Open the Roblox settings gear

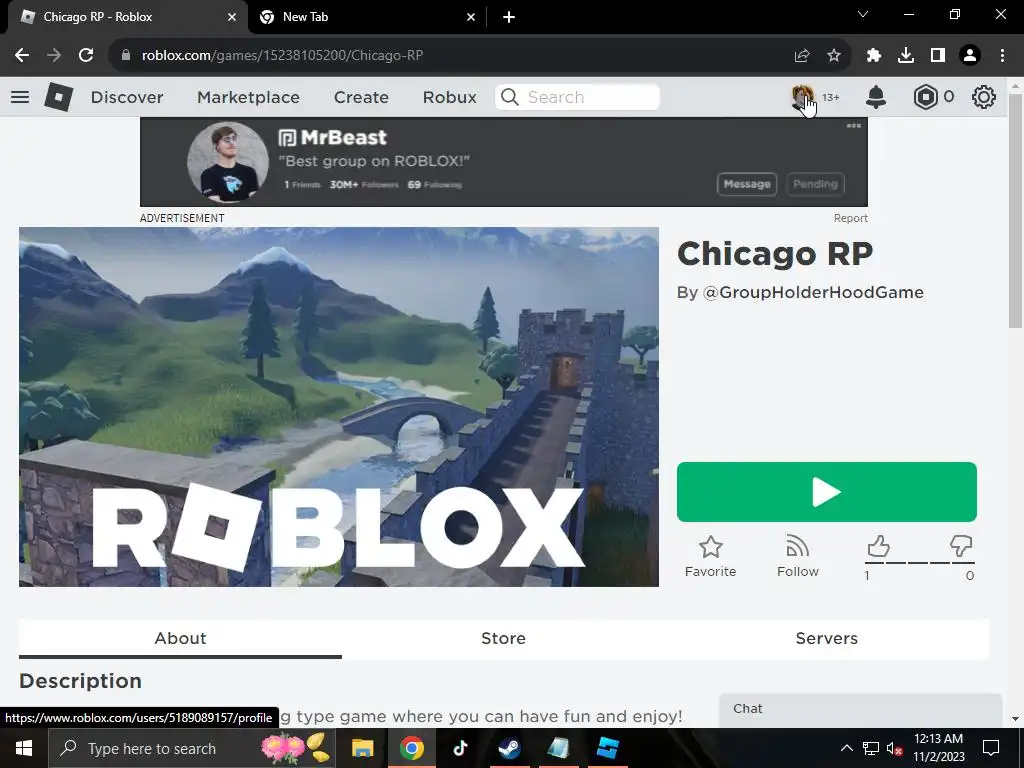[x=984, y=97]
